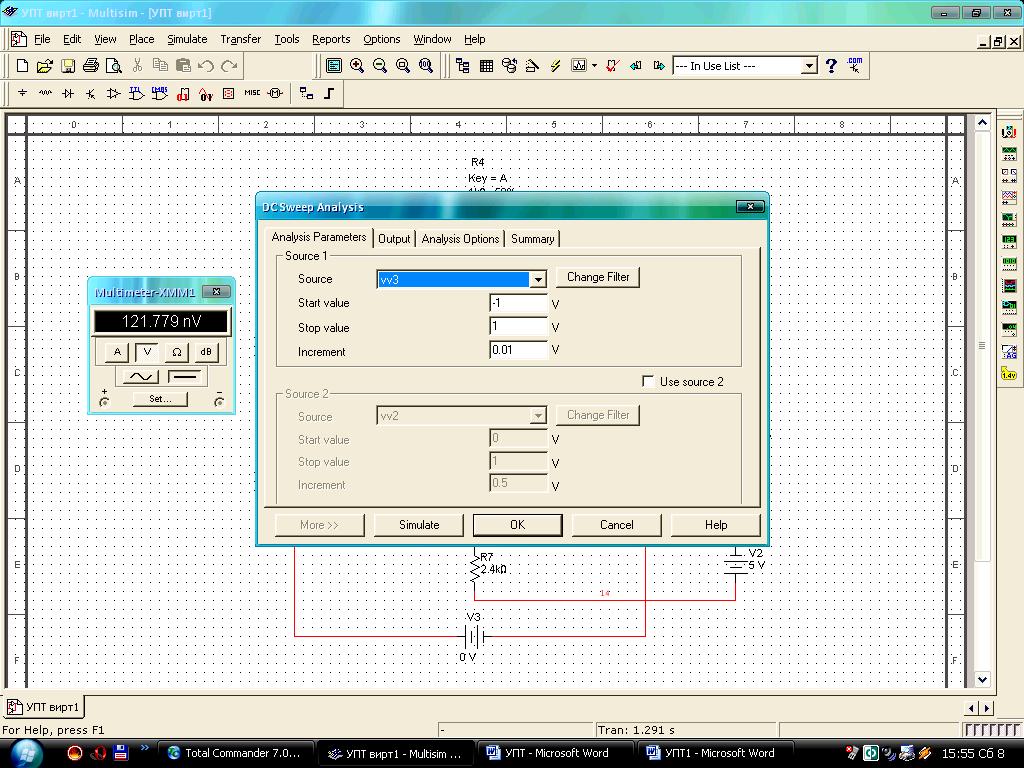Open the design toolbox hierarchy icon
The height and width of the screenshot is (768, 1024).
point(463,66)
